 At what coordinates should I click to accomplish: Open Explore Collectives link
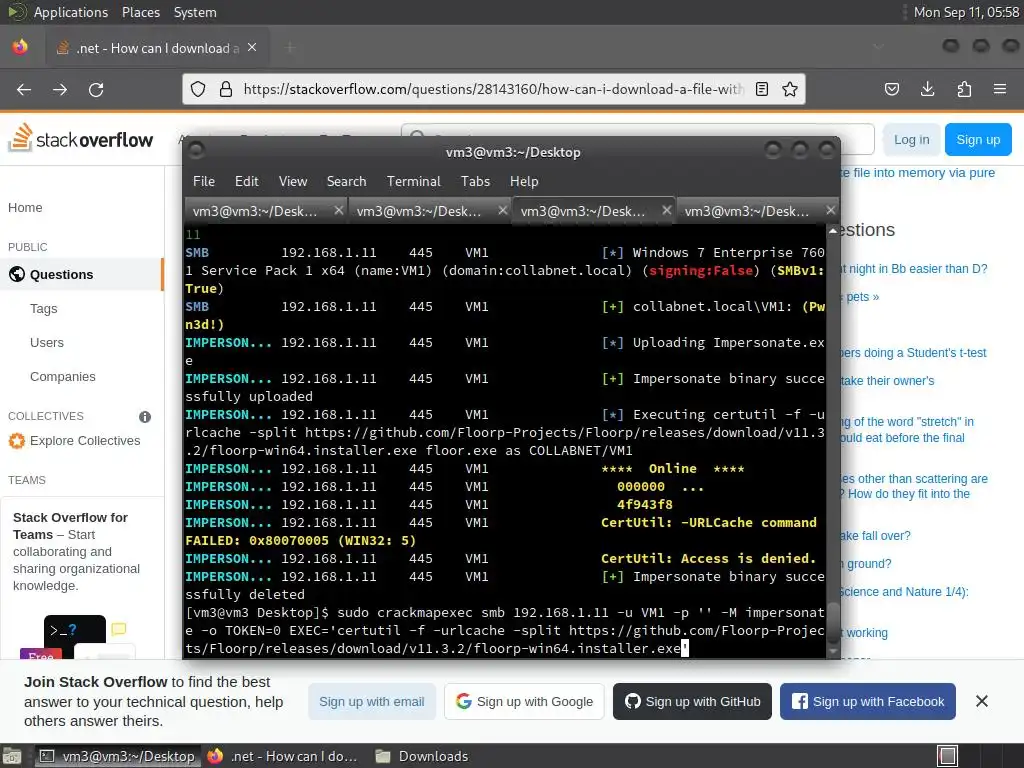[85, 441]
